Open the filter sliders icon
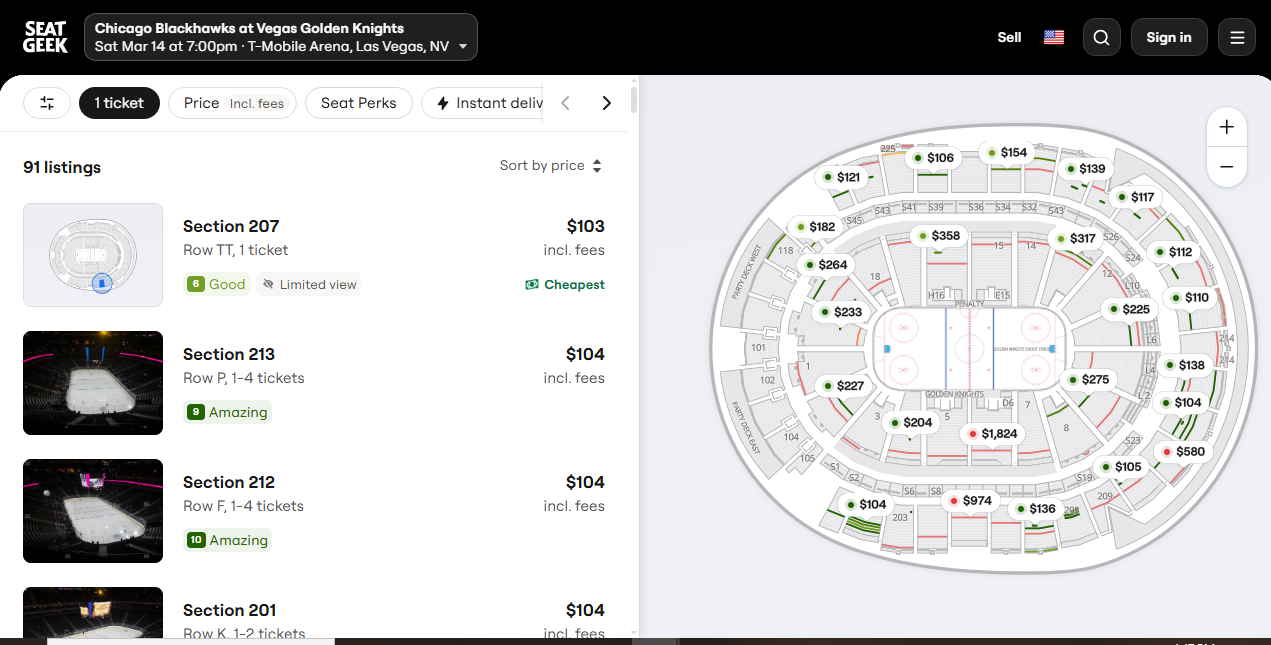This screenshot has height=645, width=1271. click(47, 103)
